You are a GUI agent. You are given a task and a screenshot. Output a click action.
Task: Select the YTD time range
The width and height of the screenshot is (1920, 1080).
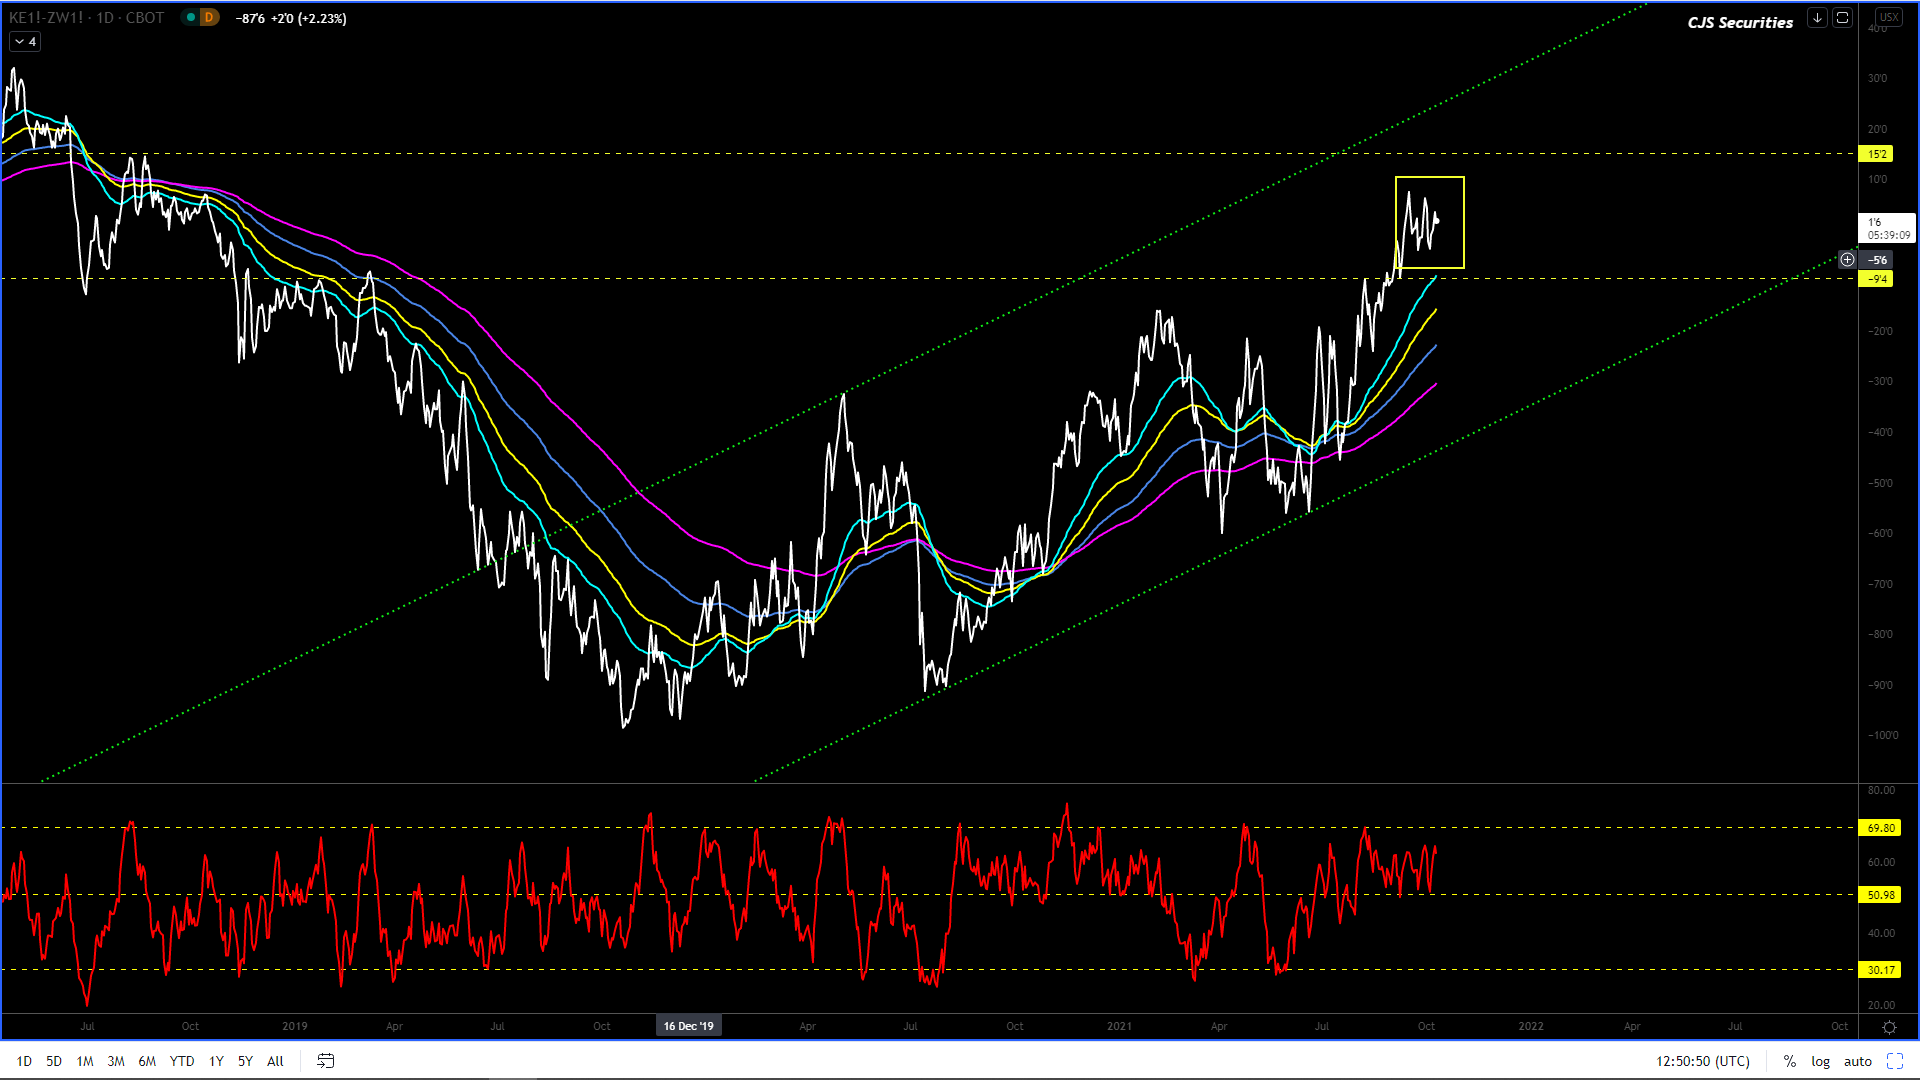(x=182, y=1061)
